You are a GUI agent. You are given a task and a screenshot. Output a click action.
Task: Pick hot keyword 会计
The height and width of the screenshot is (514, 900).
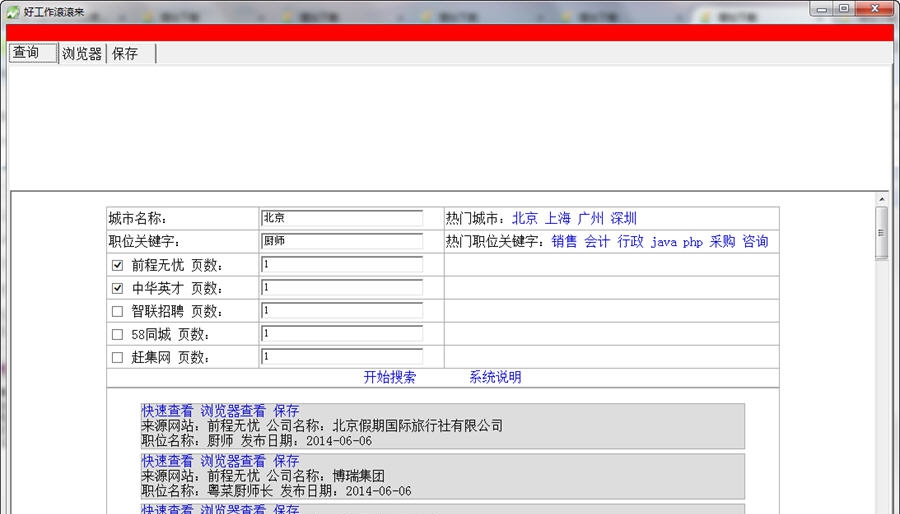pos(597,242)
